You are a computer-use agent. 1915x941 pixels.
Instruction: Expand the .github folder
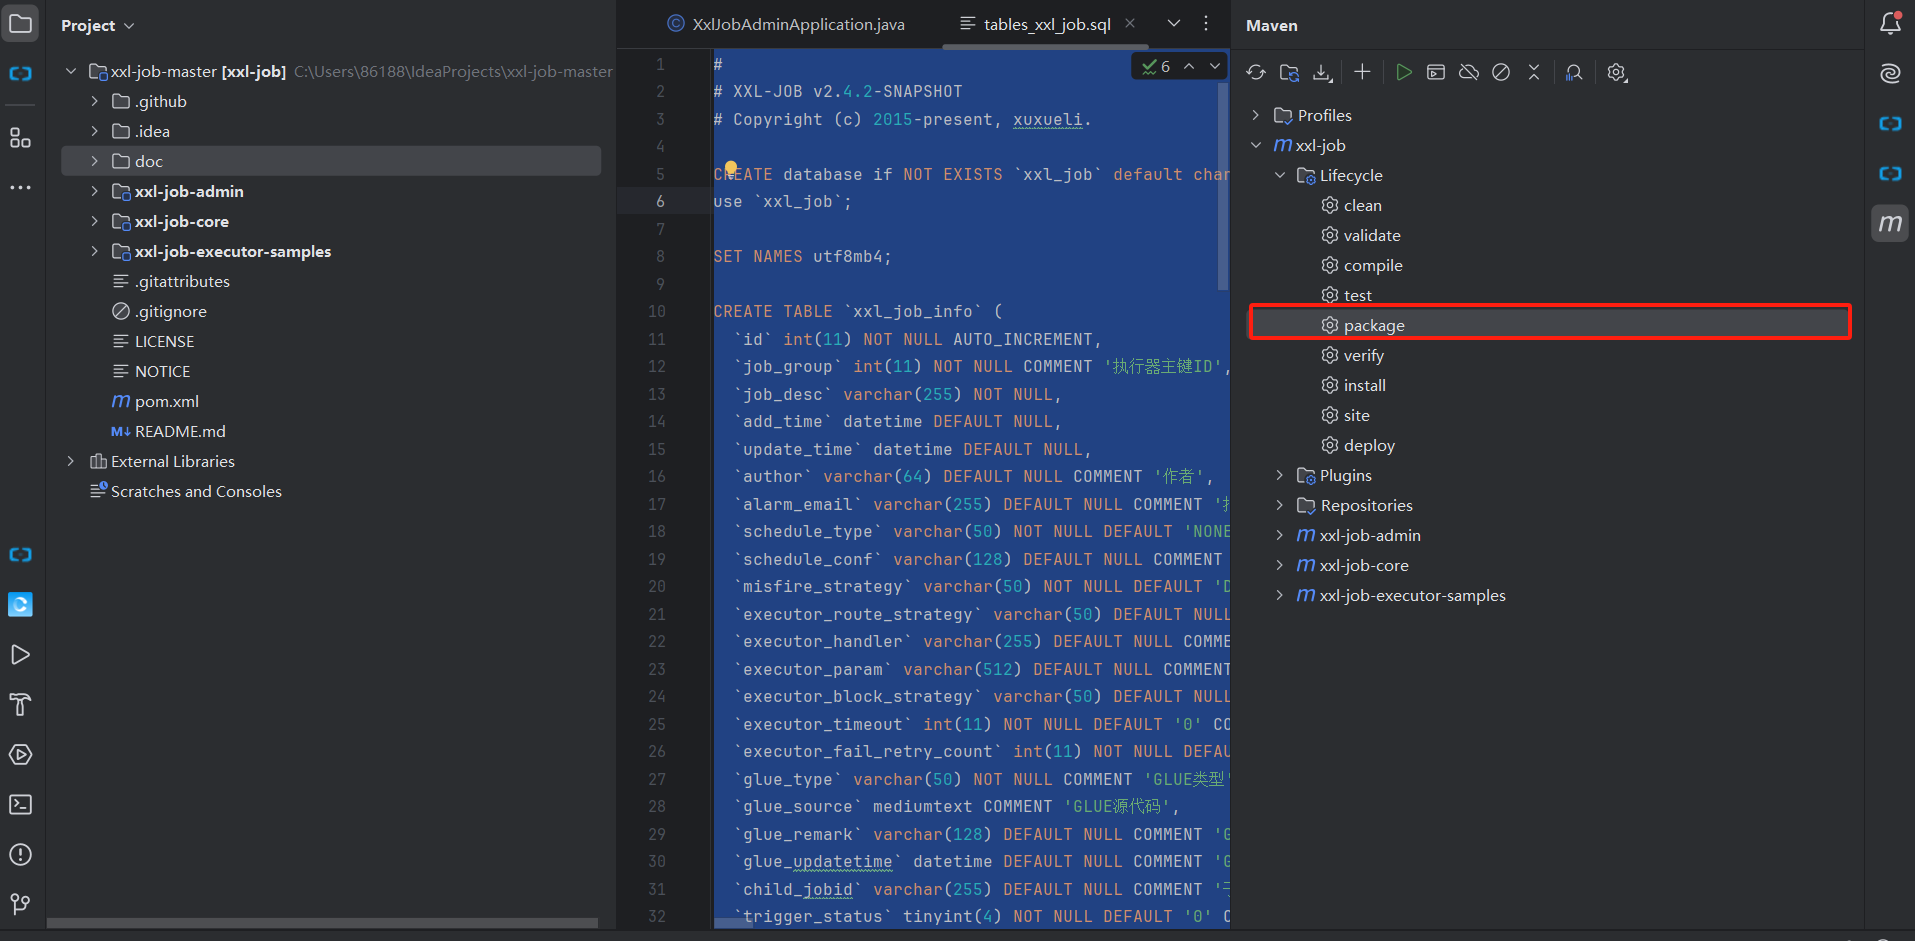click(94, 101)
